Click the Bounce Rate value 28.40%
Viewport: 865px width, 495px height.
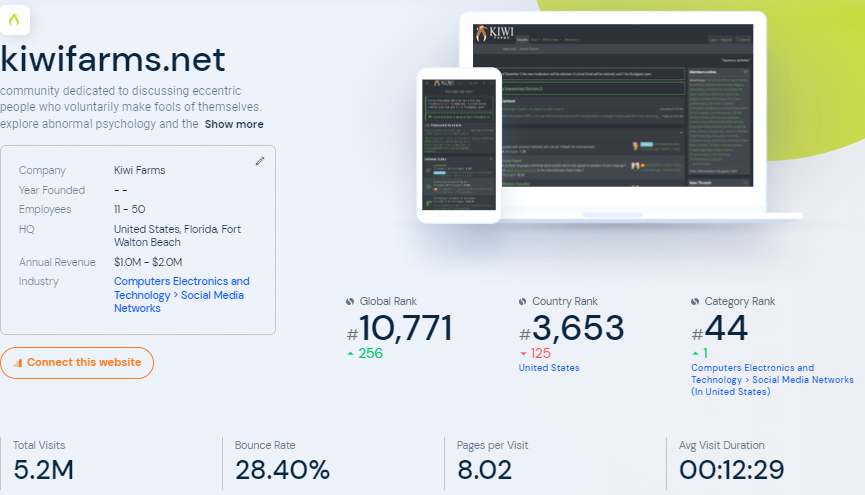(x=282, y=470)
